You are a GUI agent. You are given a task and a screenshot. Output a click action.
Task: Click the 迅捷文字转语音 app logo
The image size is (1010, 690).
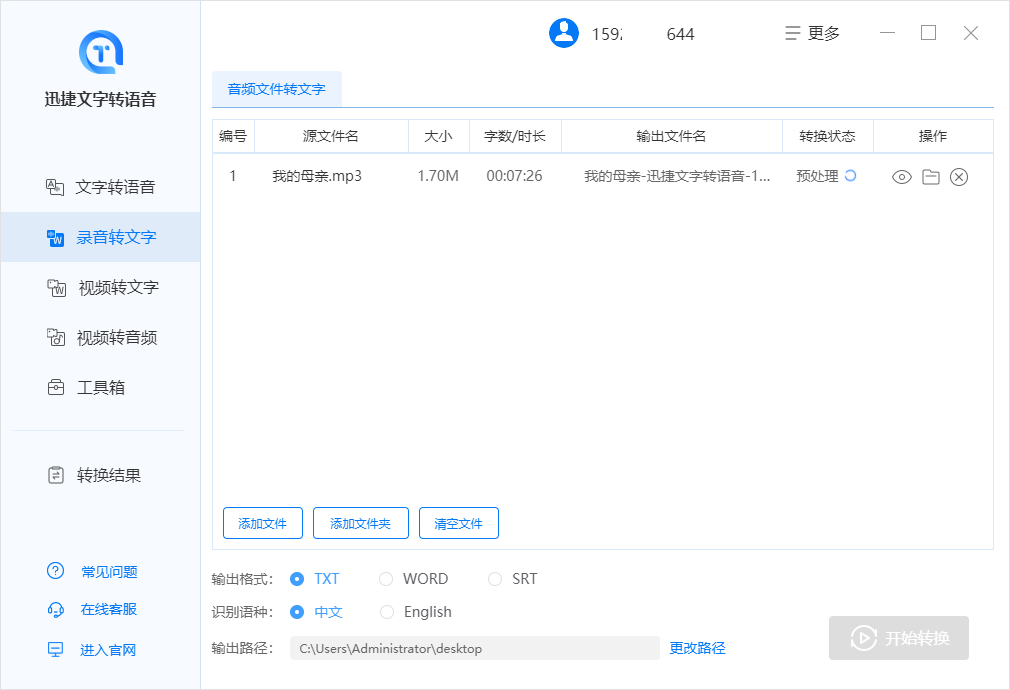pos(100,51)
